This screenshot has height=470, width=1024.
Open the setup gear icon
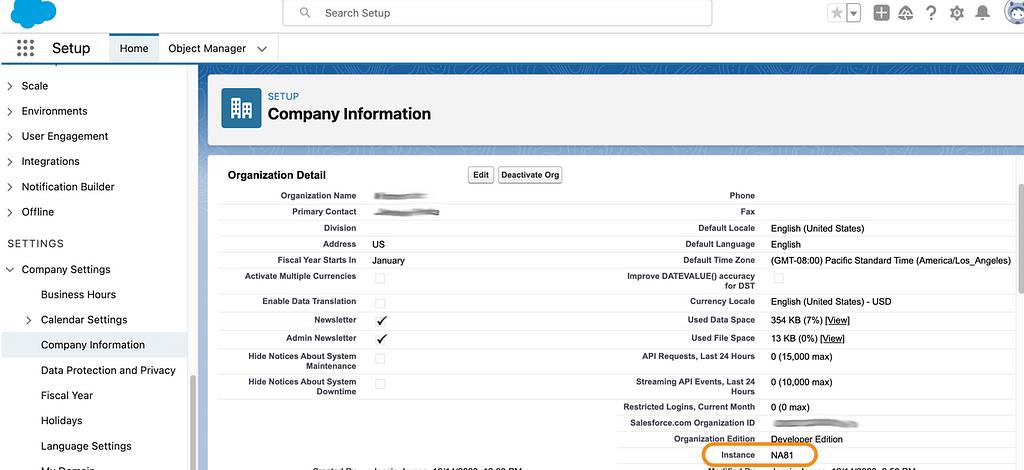pyautogui.click(x=957, y=13)
